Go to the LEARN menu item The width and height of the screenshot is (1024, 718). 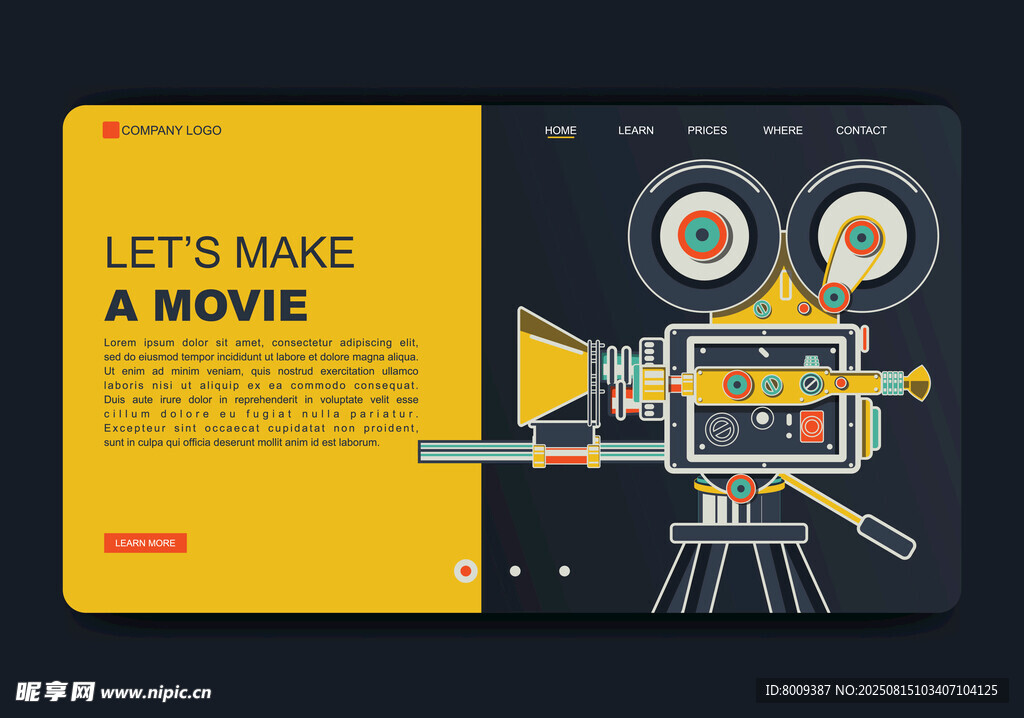pos(635,130)
